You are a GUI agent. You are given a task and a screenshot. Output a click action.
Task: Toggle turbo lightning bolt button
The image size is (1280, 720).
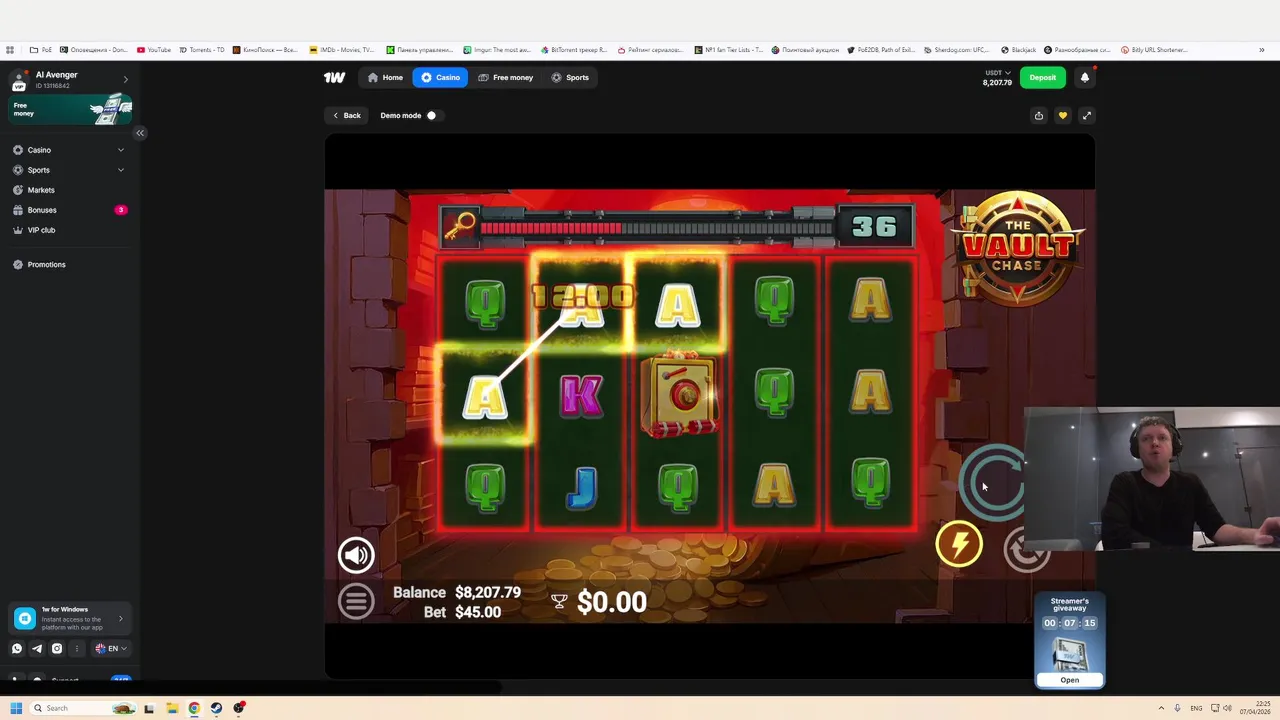tap(959, 544)
